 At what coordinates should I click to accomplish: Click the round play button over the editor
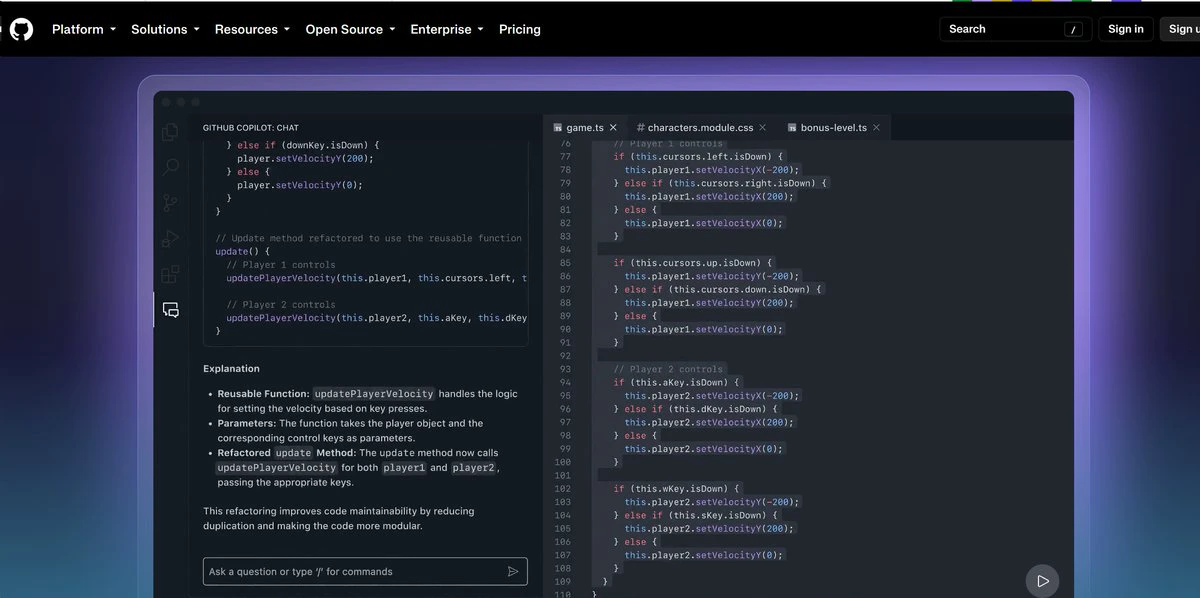(x=1042, y=580)
